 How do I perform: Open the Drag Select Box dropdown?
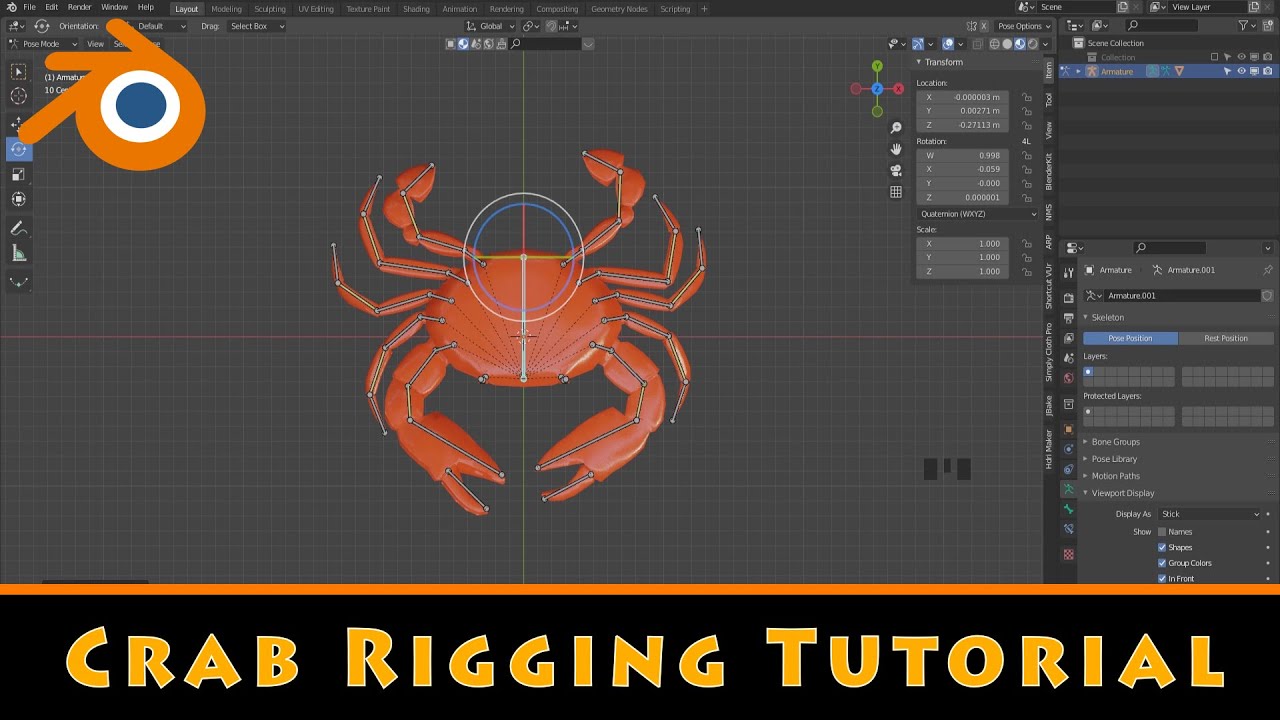tap(256, 26)
